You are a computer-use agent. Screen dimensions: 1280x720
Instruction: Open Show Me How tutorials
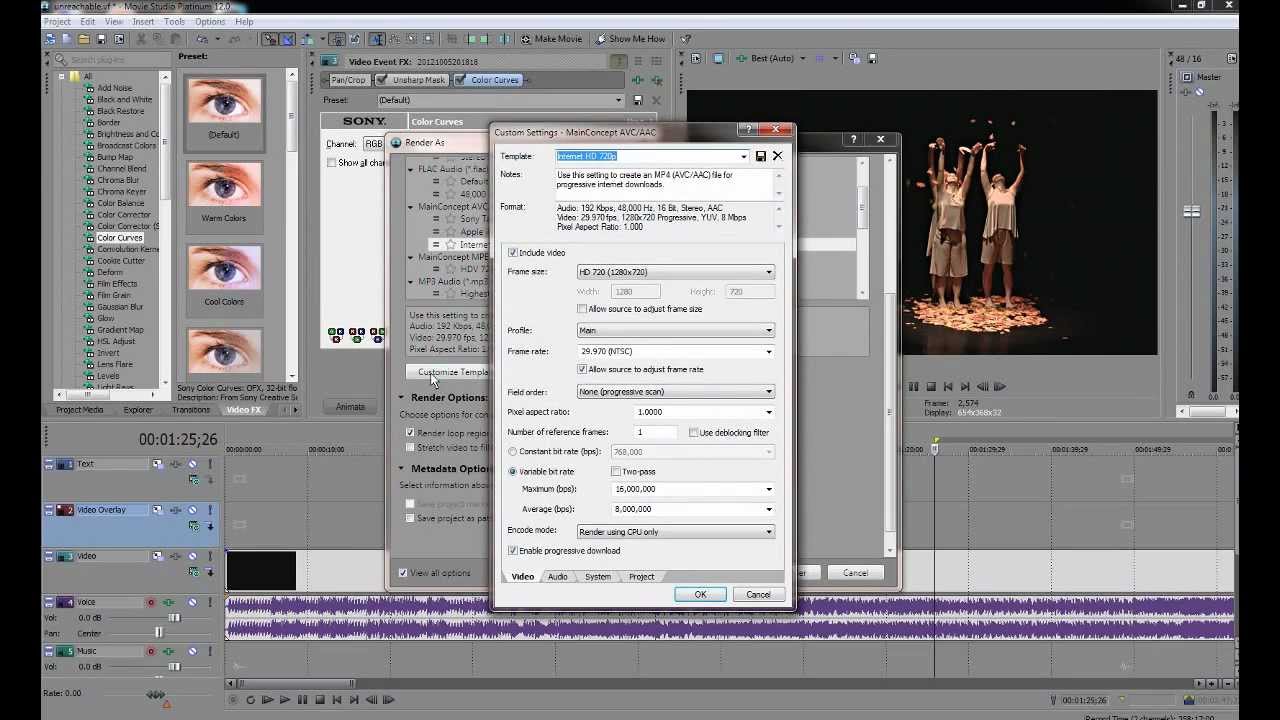[x=630, y=39]
